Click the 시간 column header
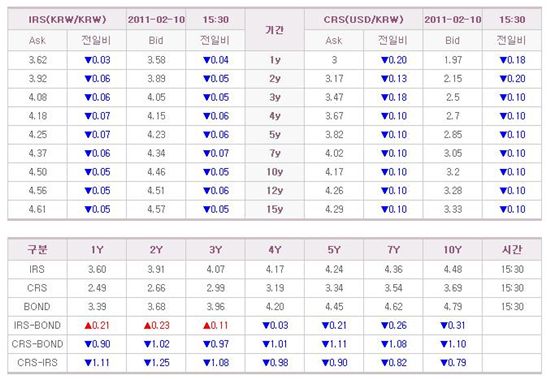 (512, 250)
